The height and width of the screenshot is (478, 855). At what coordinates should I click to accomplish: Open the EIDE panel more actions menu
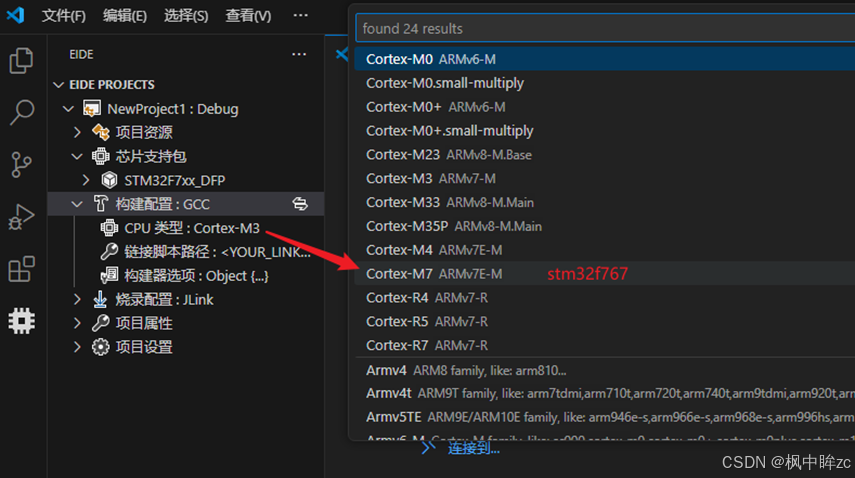(x=299, y=54)
